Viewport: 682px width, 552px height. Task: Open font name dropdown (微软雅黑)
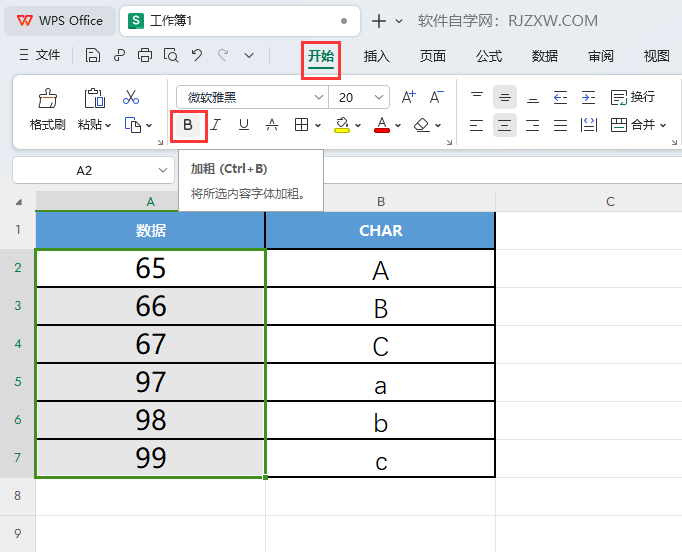(x=318, y=97)
